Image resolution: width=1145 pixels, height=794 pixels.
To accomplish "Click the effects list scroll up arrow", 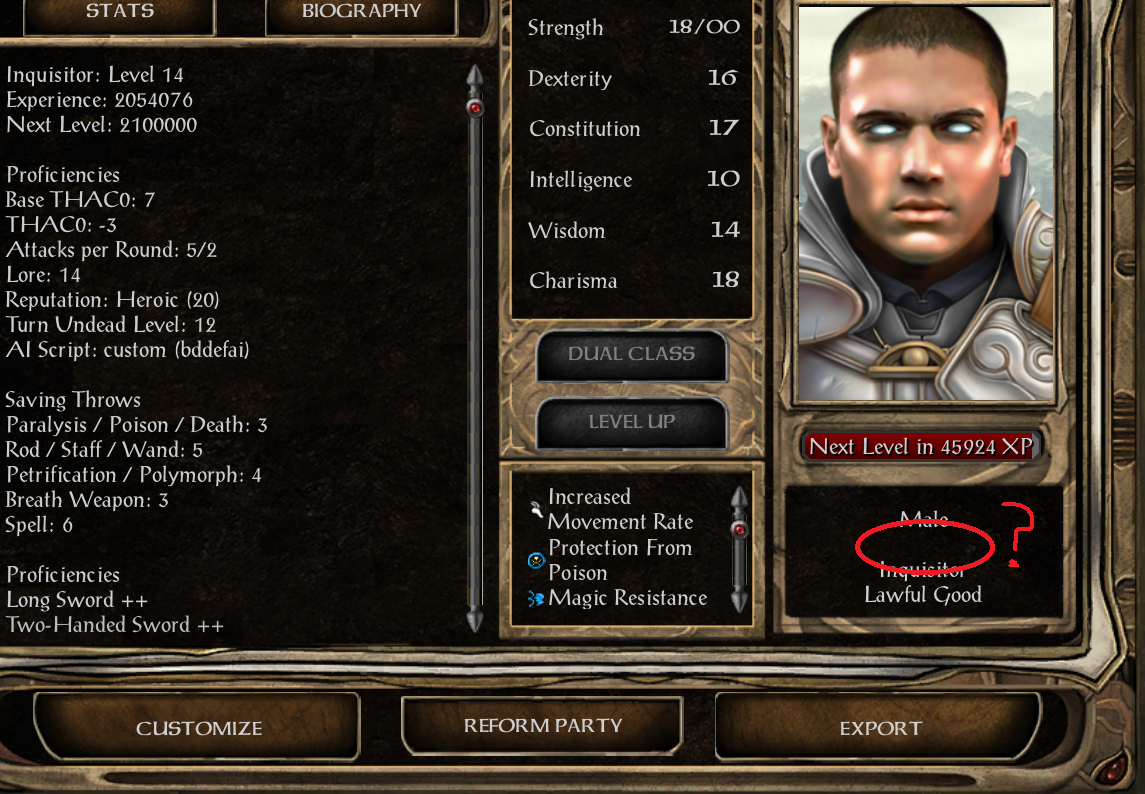I will click(x=739, y=498).
